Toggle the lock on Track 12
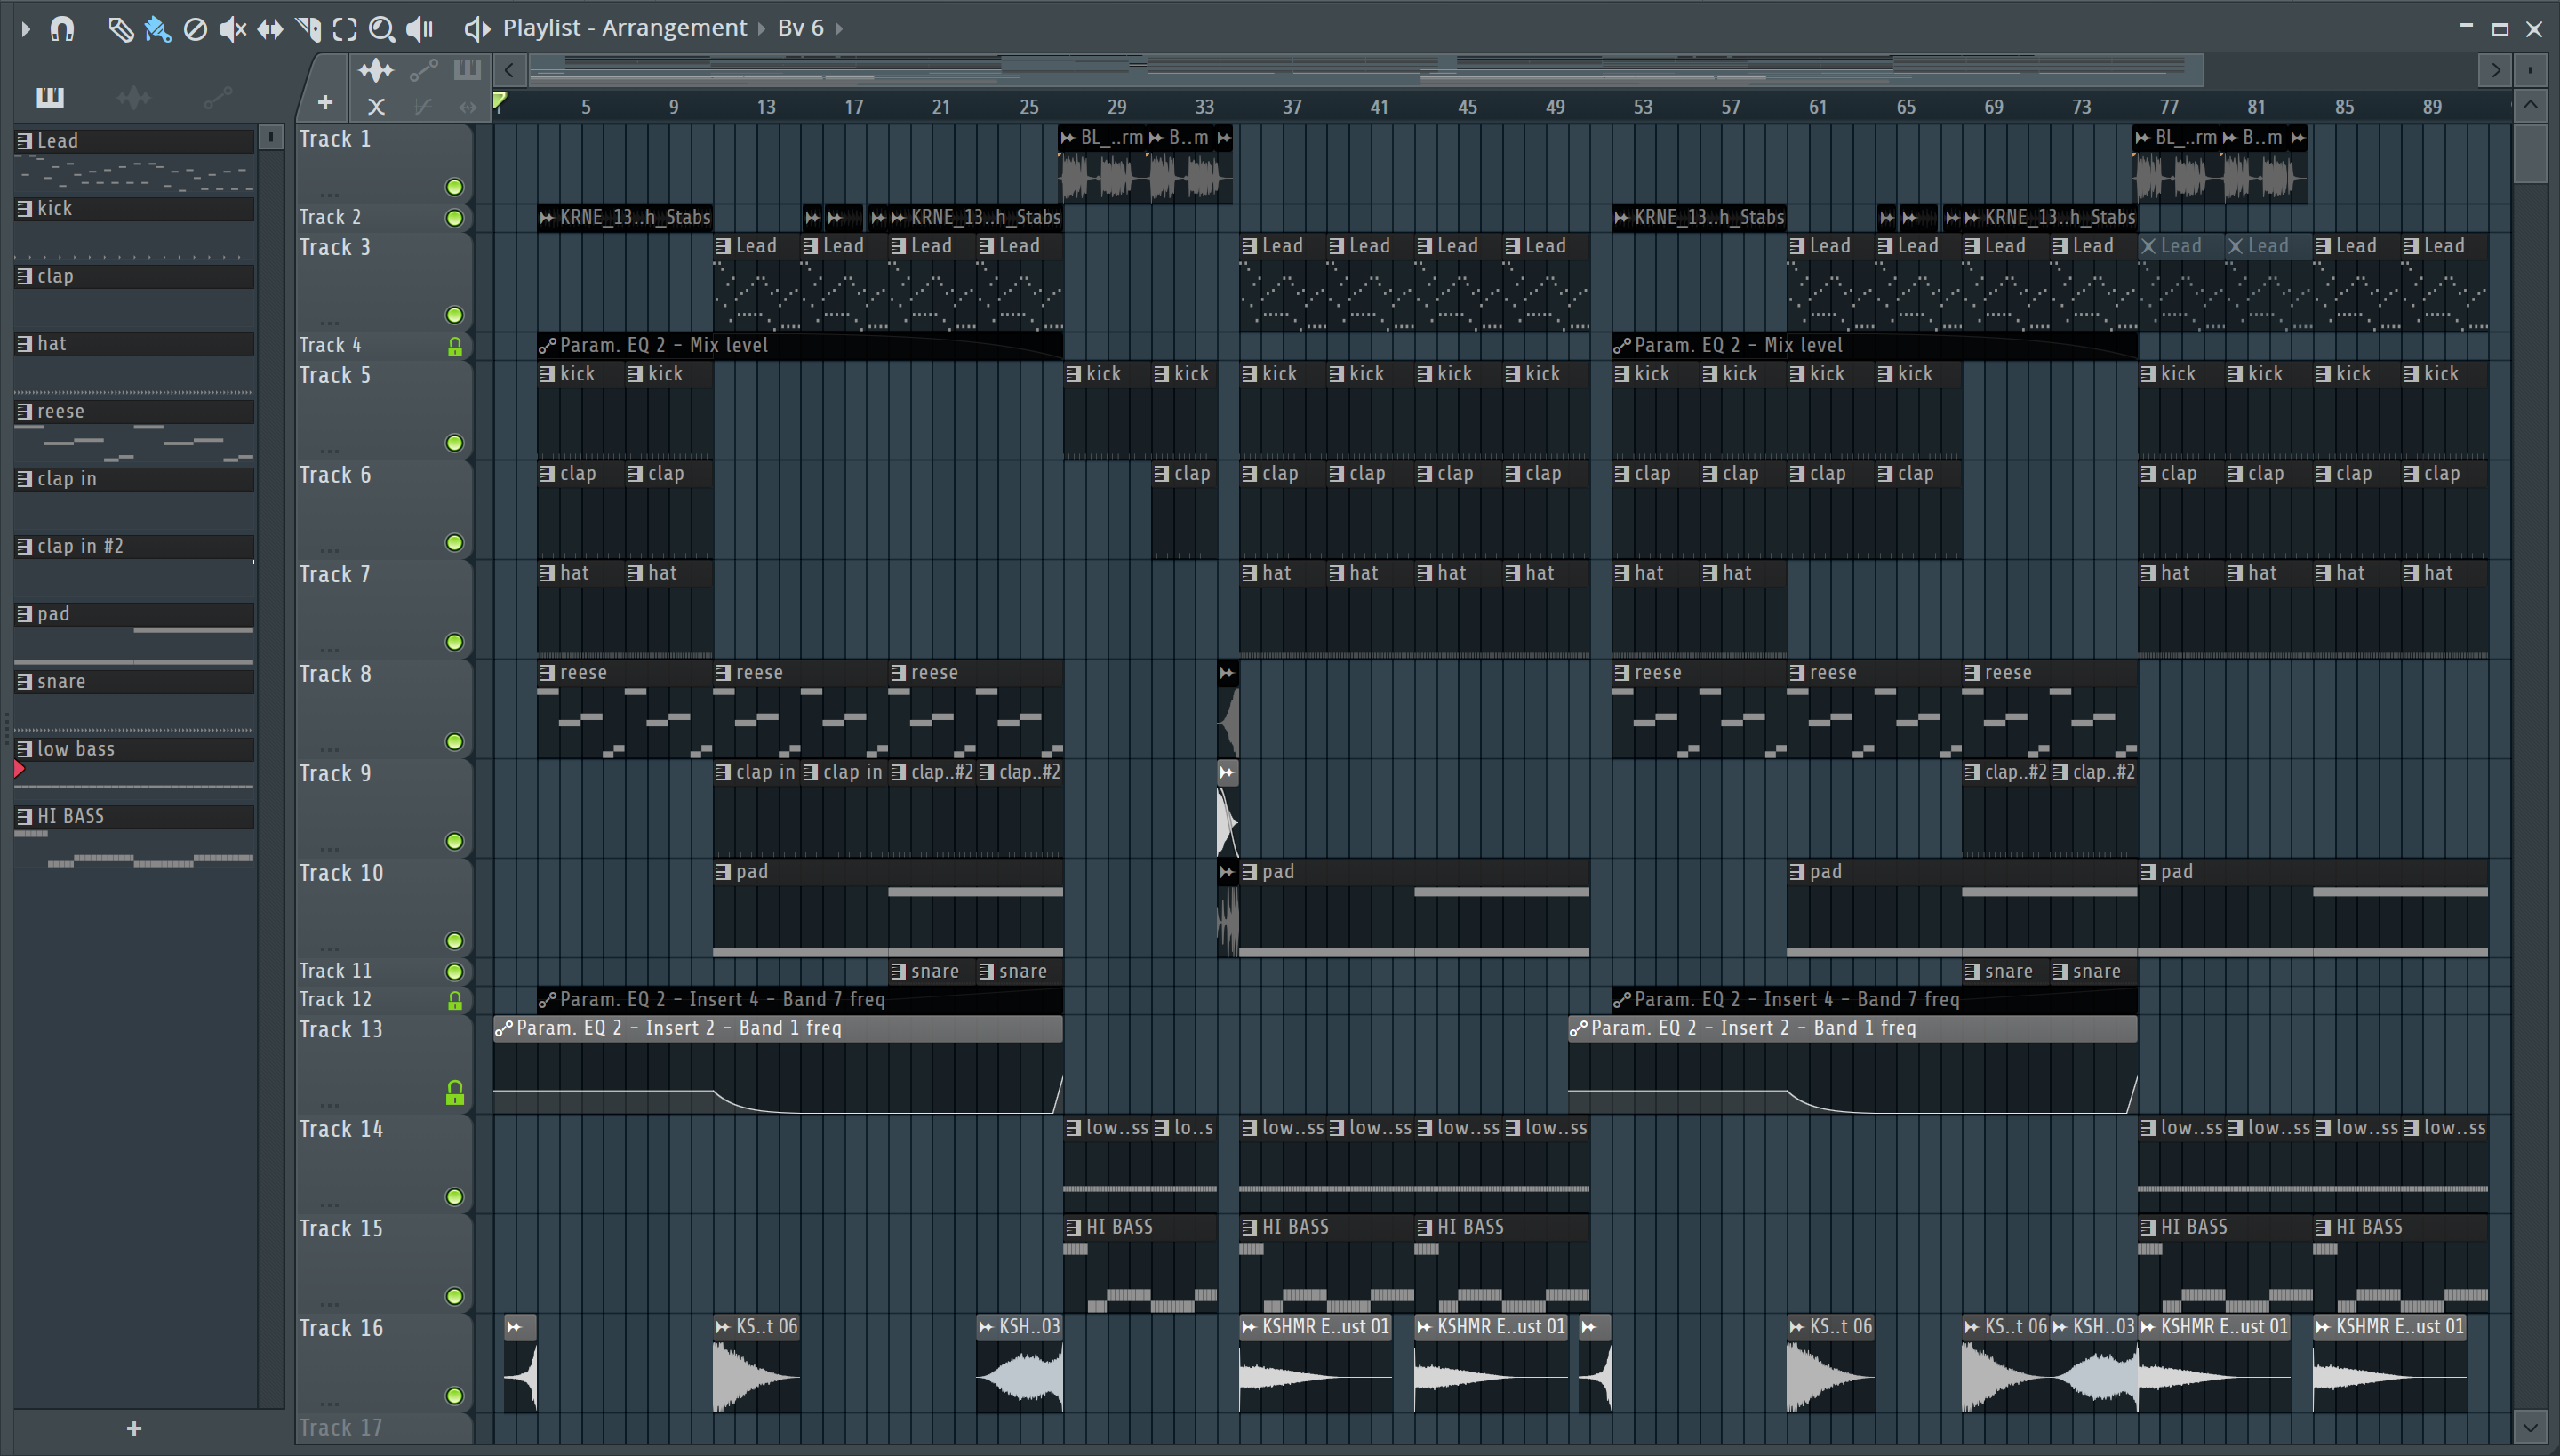 (x=454, y=1000)
